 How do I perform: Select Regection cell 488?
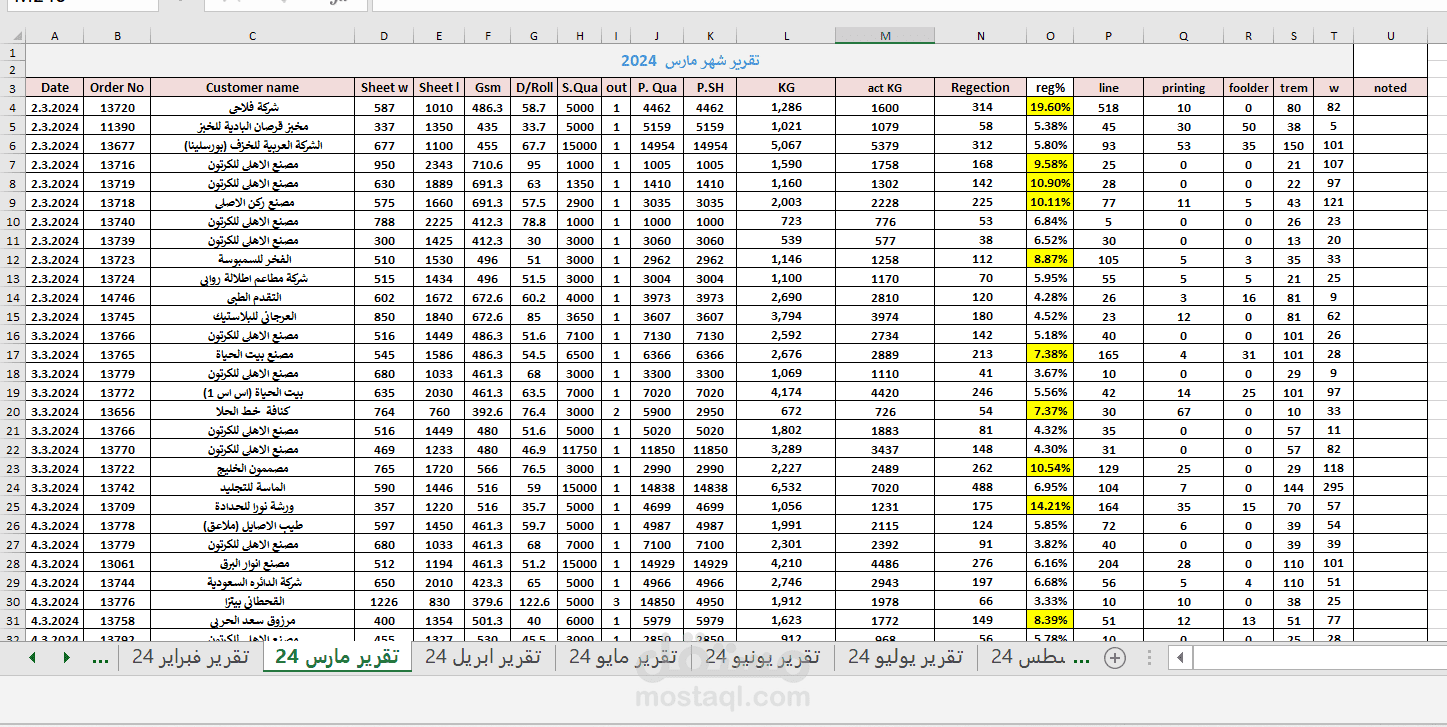(x=980, y=487)
